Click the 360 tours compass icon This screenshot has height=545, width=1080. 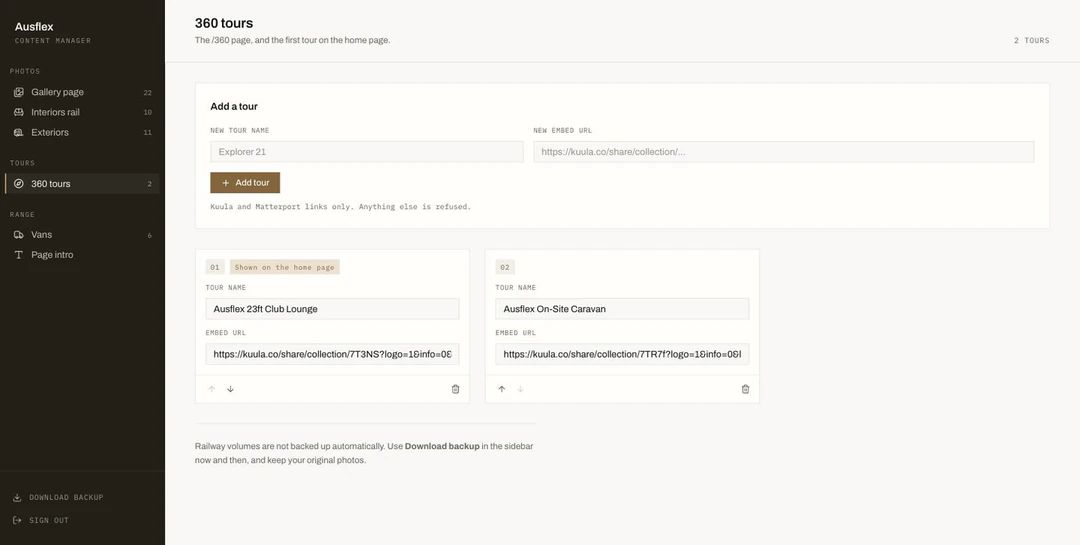click(x=19, y=184)
